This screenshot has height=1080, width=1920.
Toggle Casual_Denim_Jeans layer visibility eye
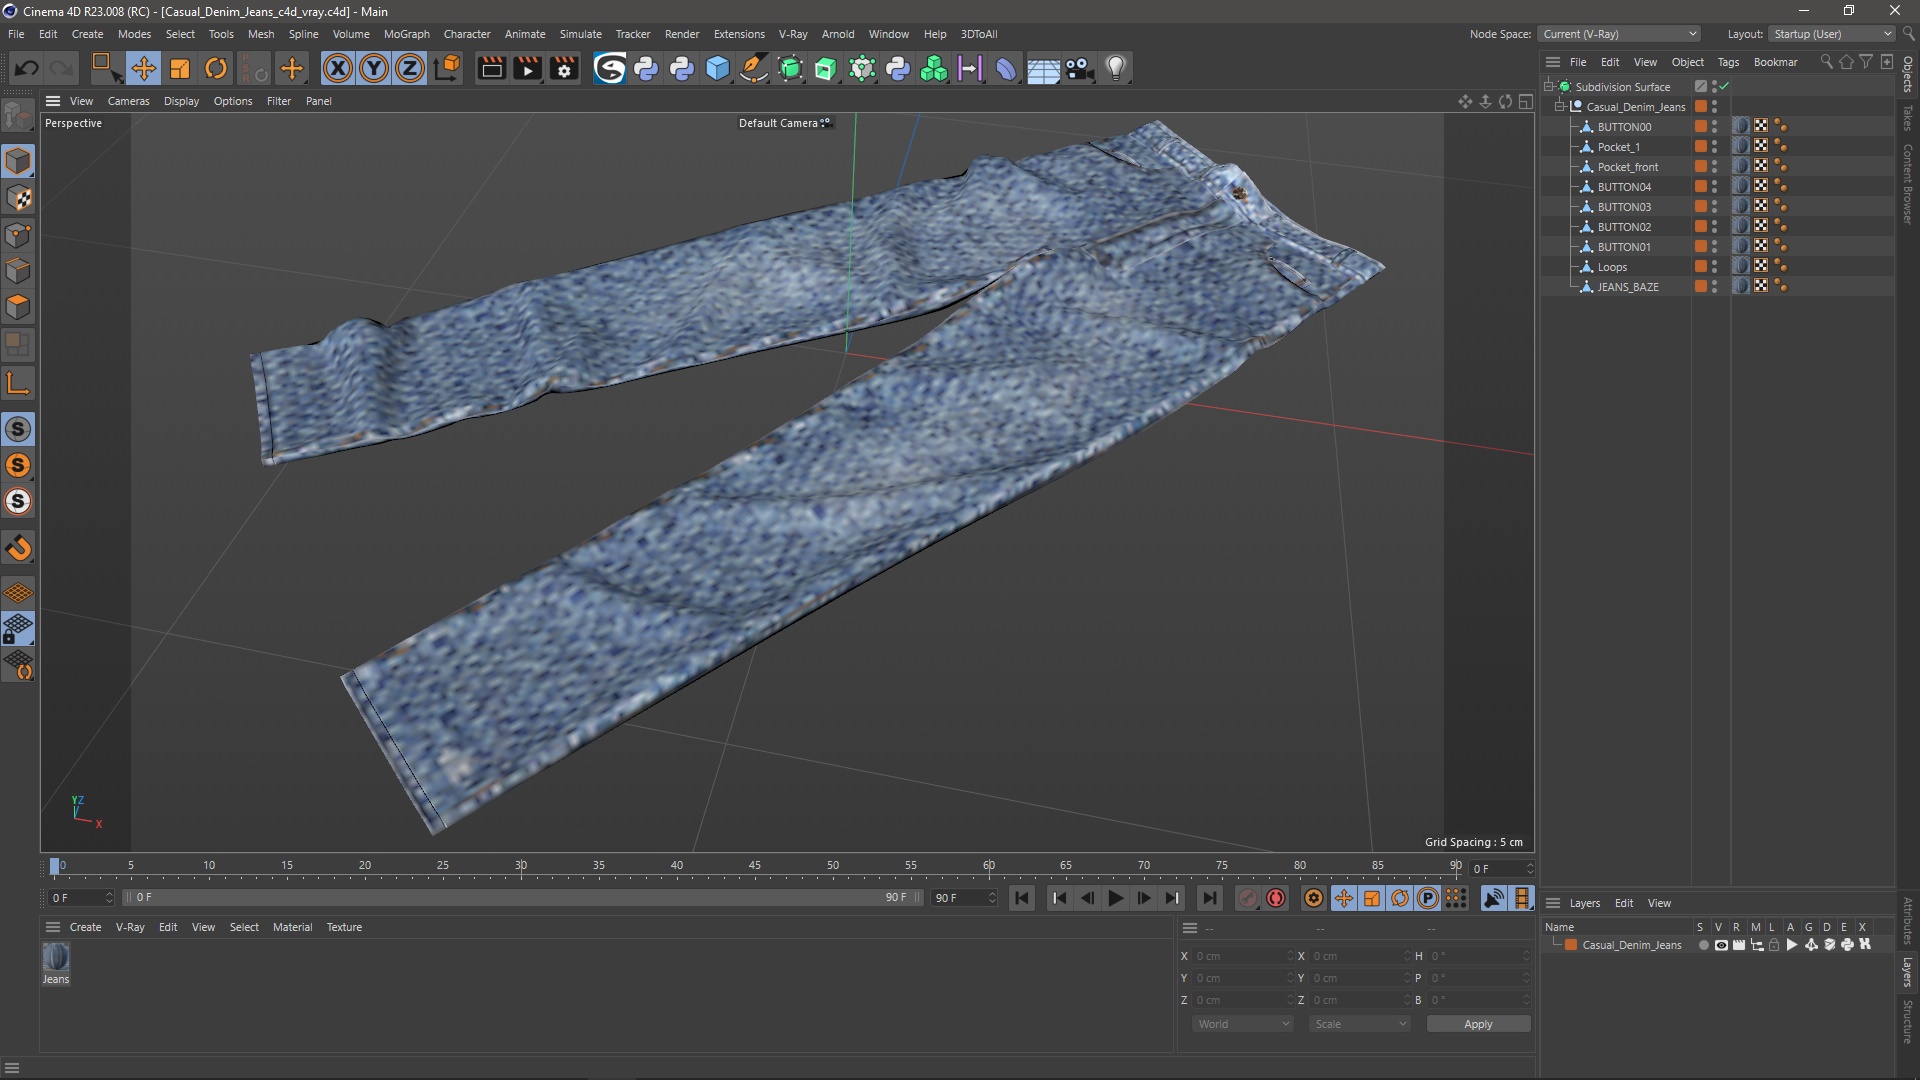(1721, 945)
